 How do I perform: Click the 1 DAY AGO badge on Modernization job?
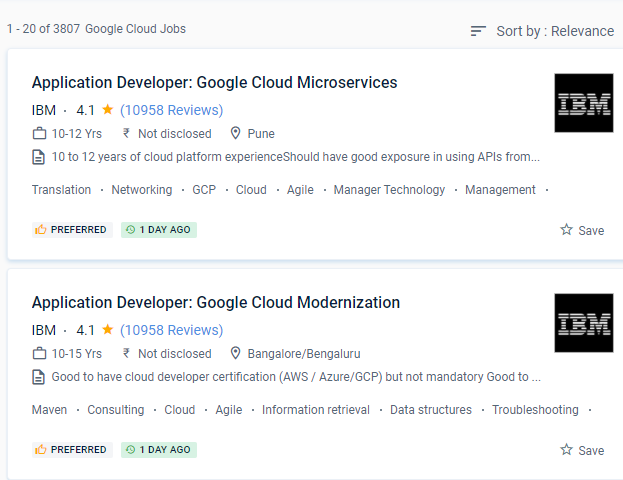(x=158, y=449)
